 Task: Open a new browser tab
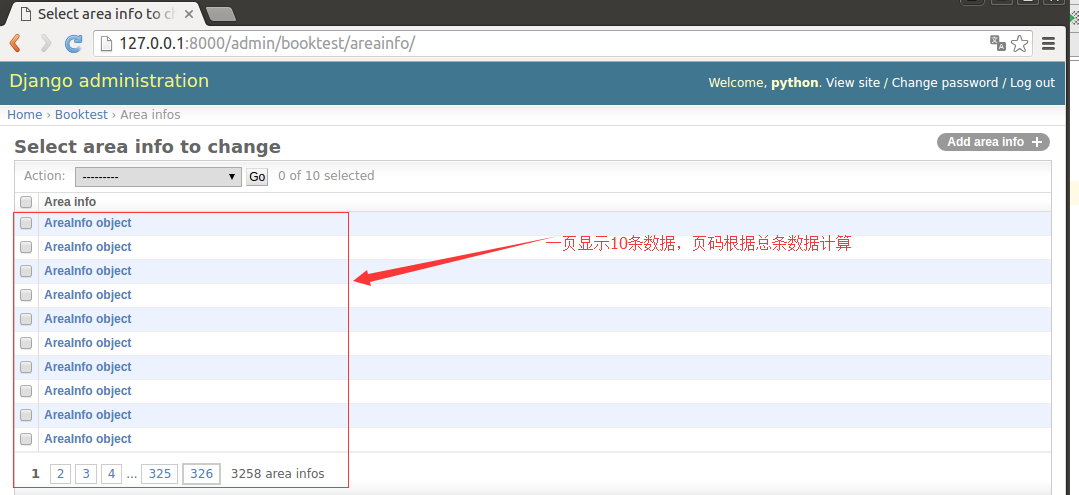[220, 14]
